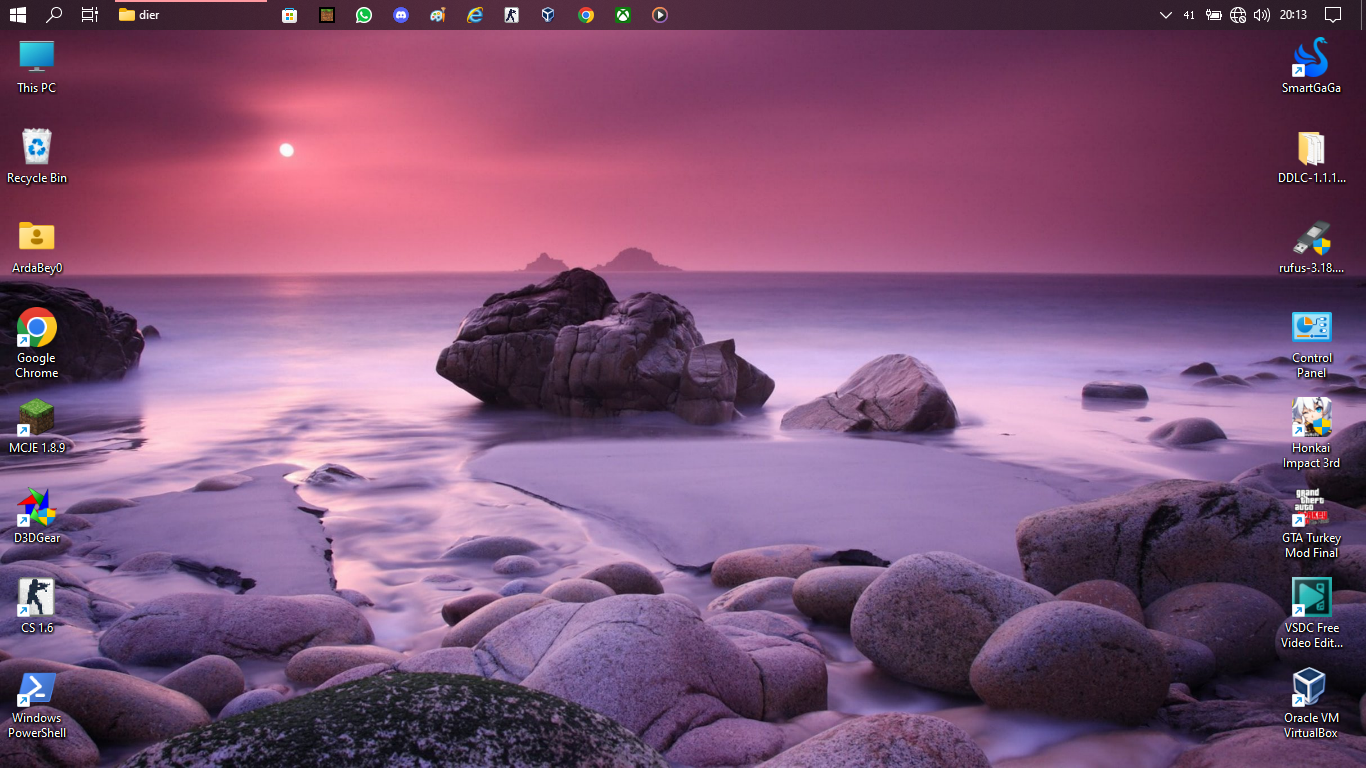Open the battery power status flyout
This screenshot has width=1366, height=768.
1214,15
